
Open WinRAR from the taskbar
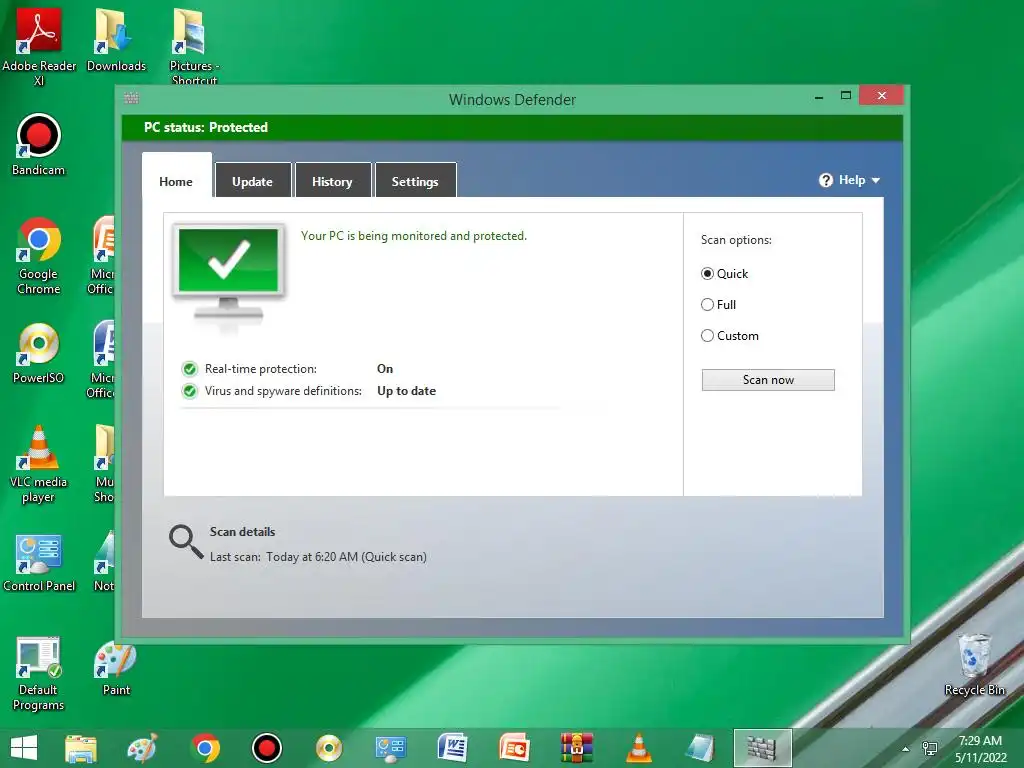(577, 748)
